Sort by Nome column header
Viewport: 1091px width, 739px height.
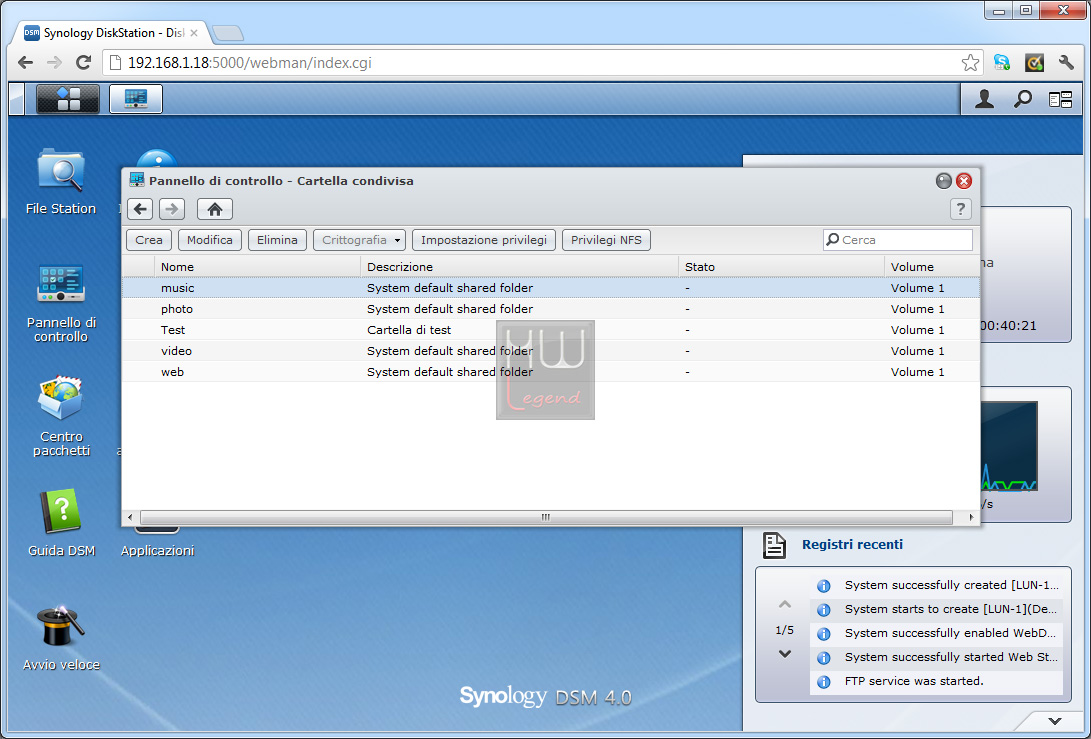tap(257, 267)
